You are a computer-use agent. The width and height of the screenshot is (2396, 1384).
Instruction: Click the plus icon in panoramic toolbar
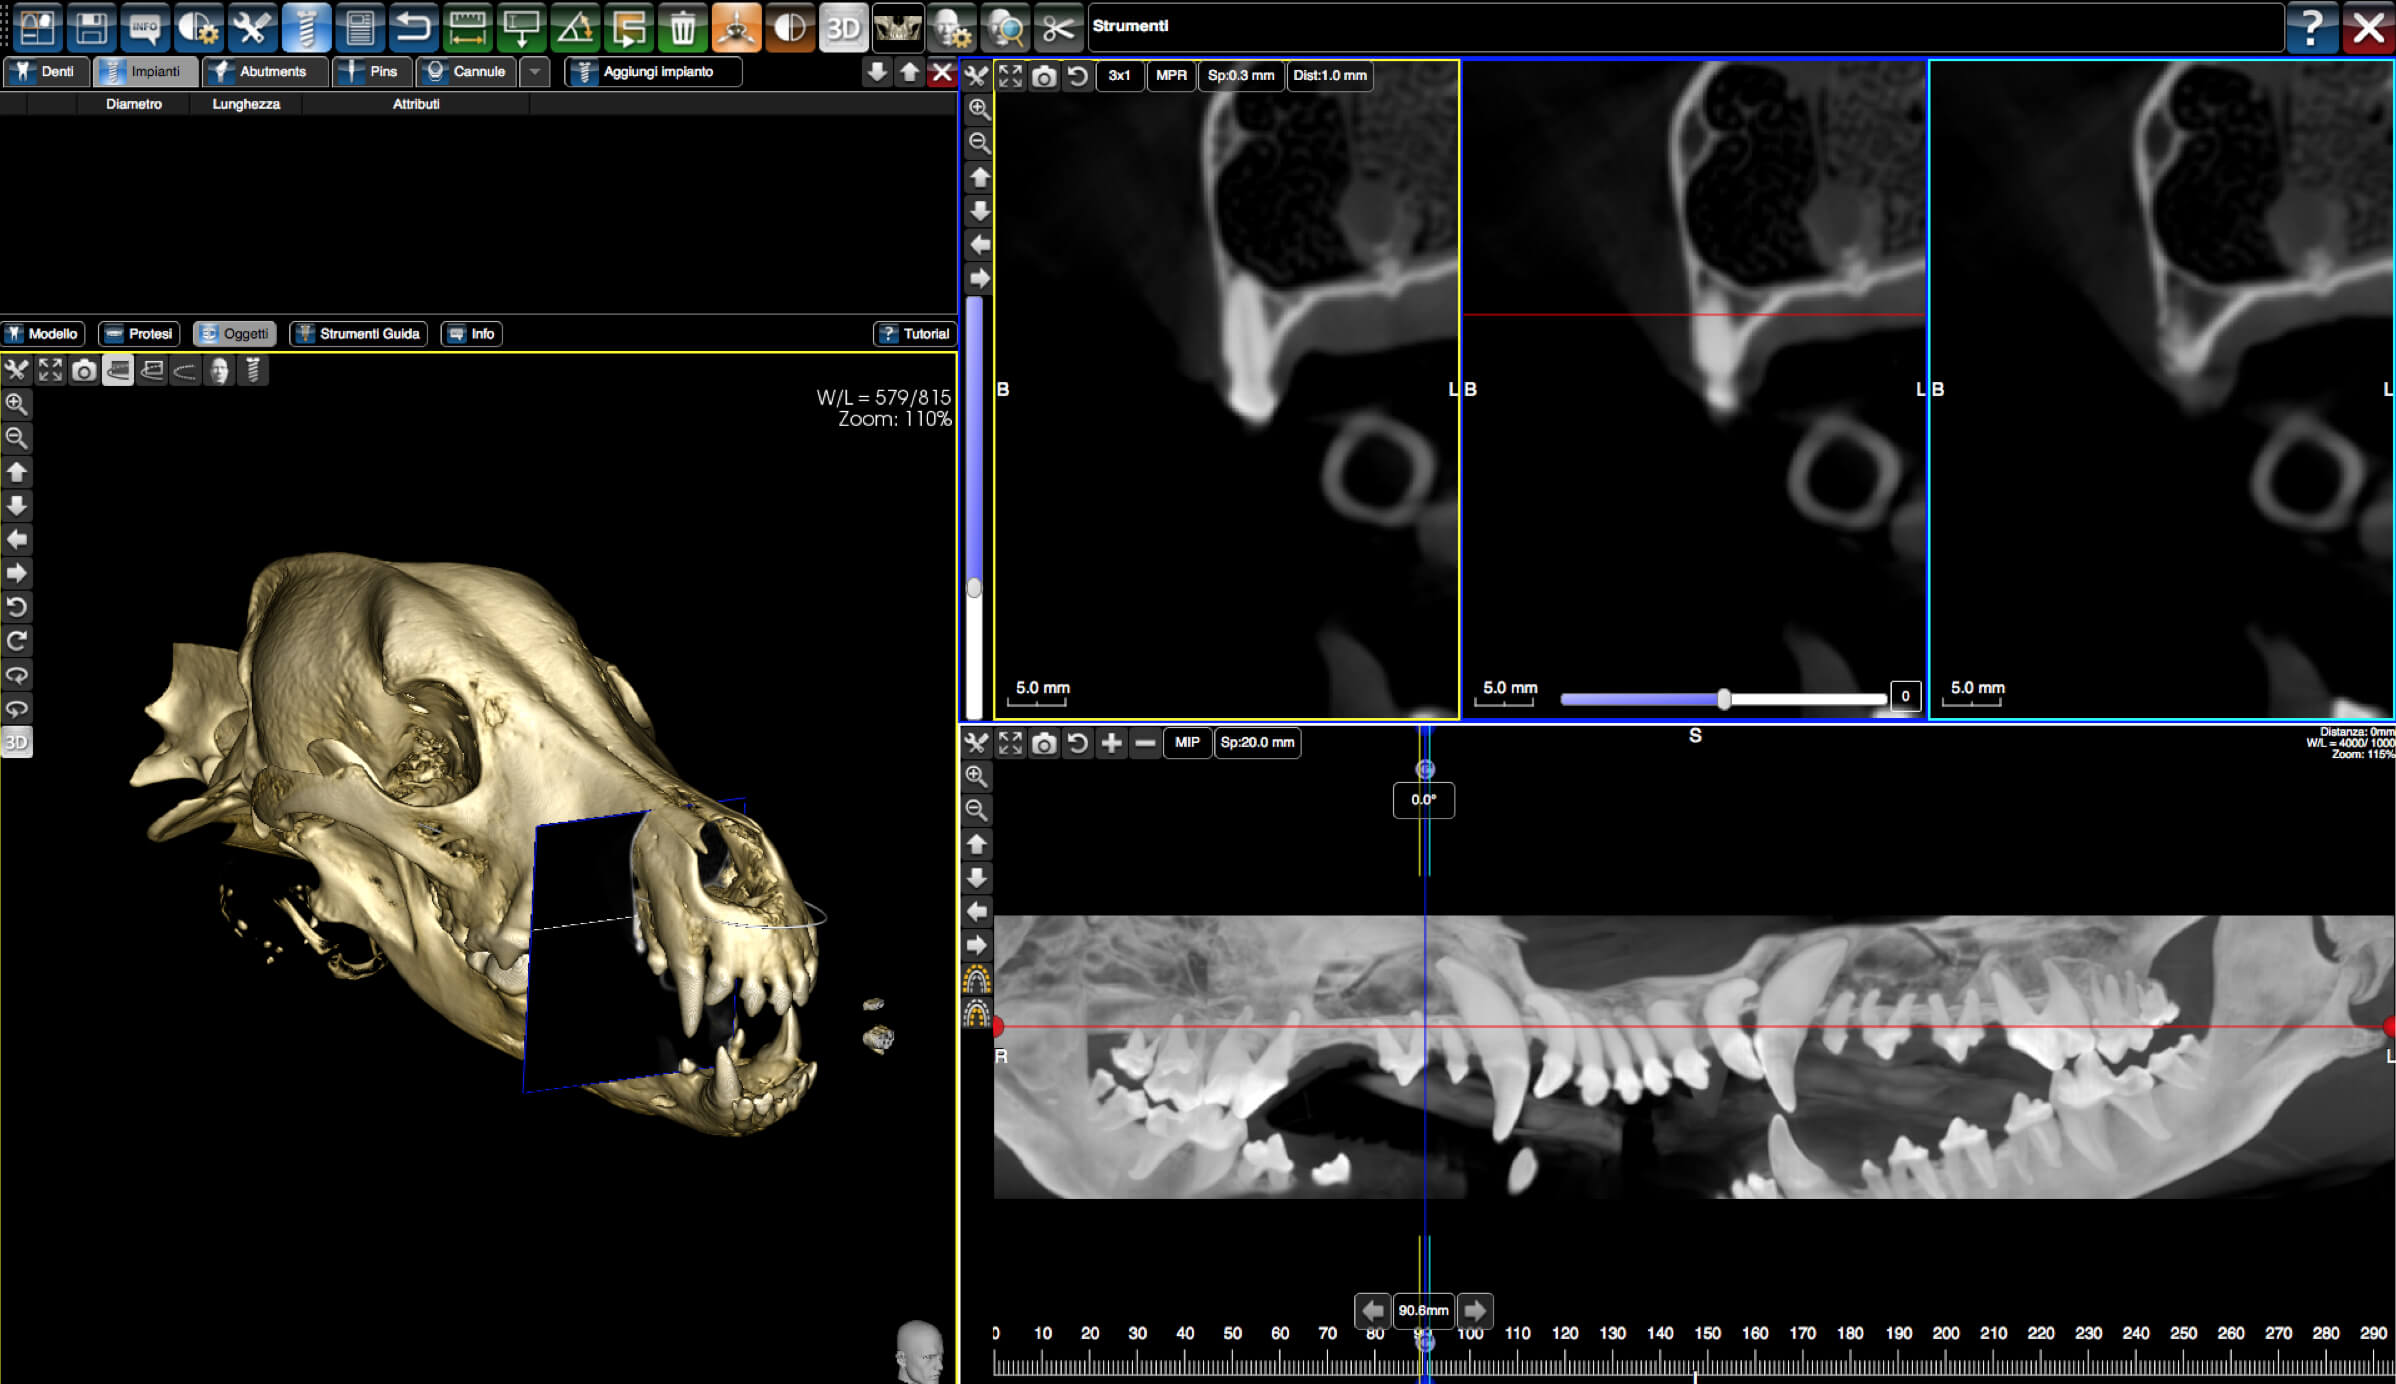pos(1111,743)
